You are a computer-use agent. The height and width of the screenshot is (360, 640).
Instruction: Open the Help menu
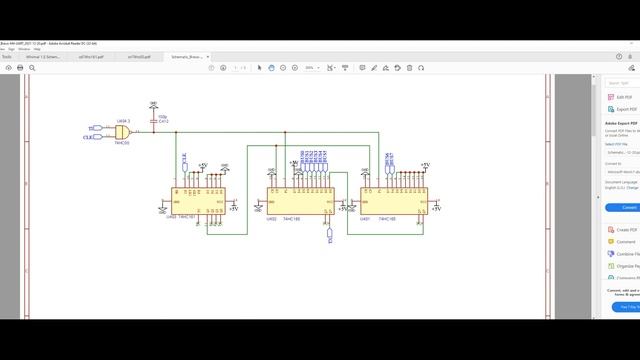pos(37,49)
